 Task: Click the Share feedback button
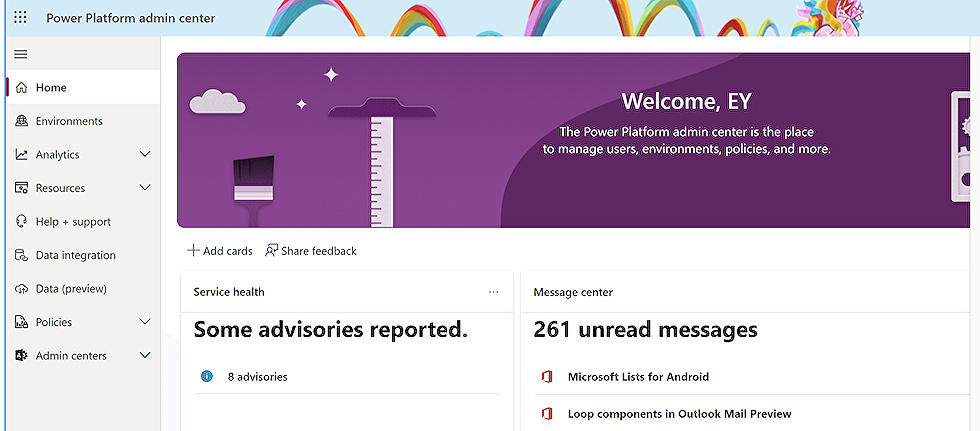click(x=311, y=250)
